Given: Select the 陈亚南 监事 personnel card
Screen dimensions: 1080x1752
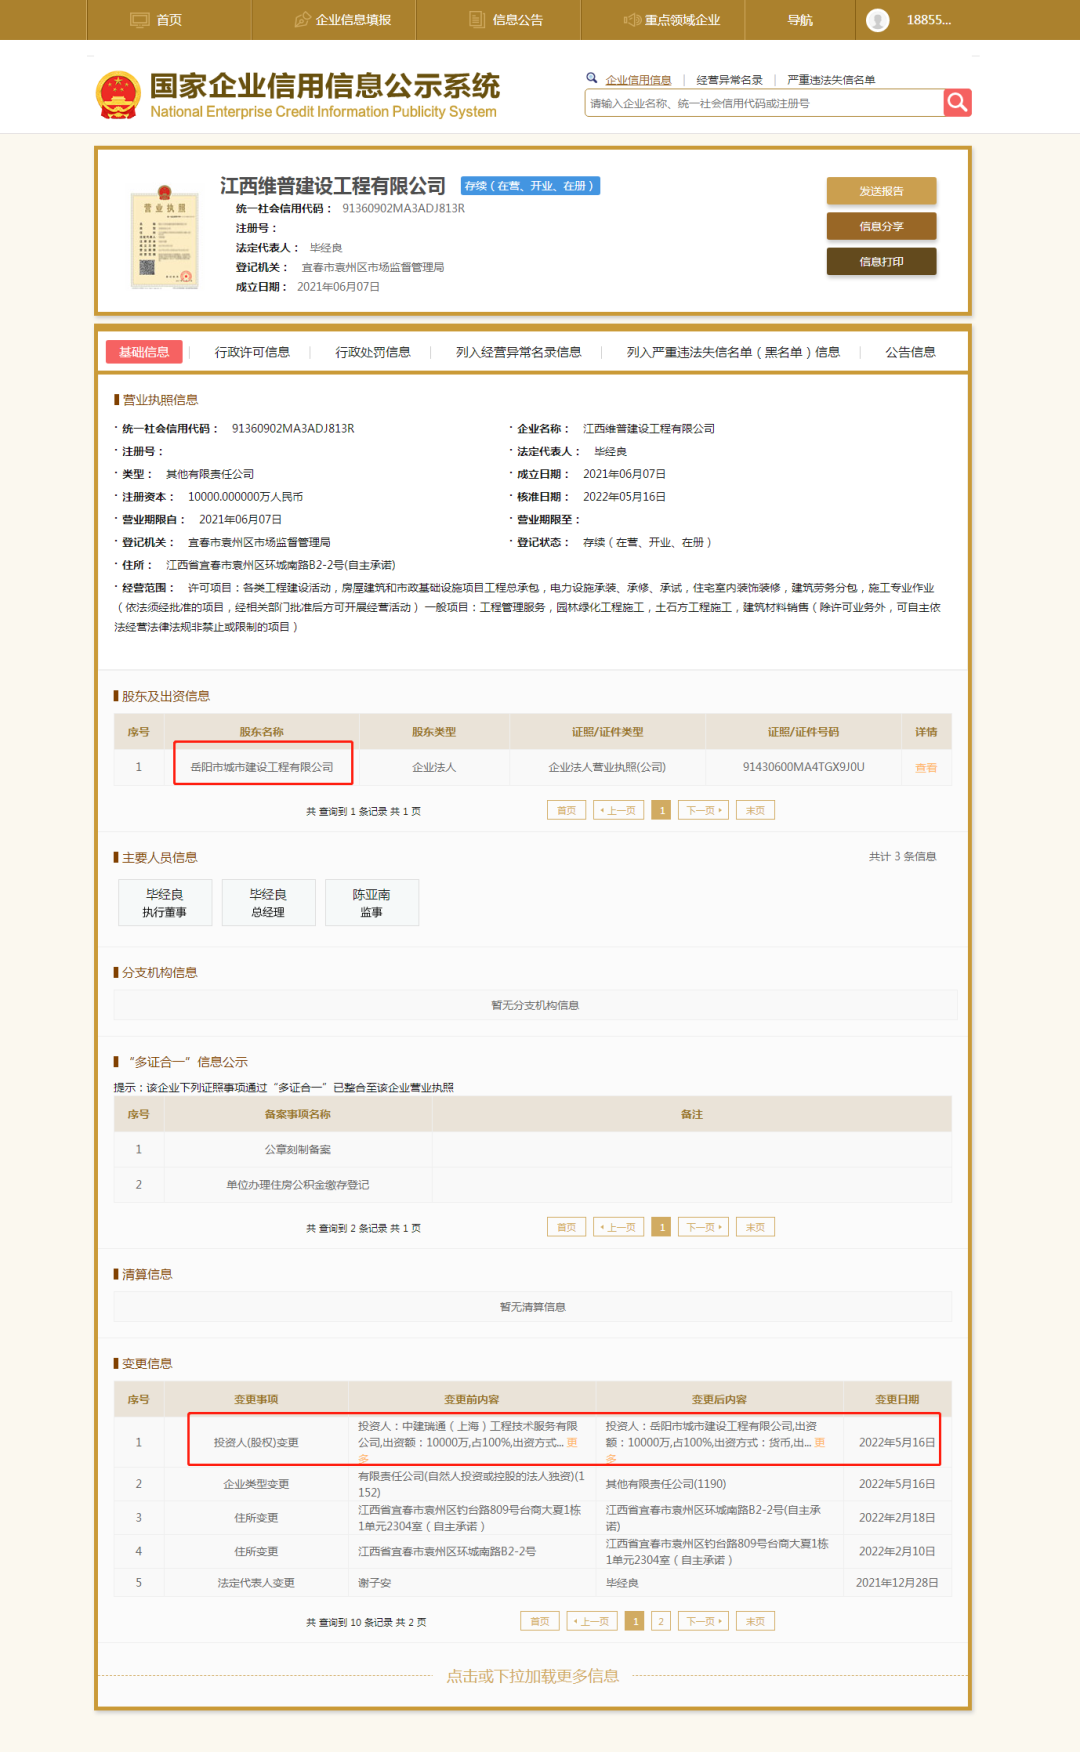Looking at the screenshot, I should pyautogui.click(x=371, y=902).
